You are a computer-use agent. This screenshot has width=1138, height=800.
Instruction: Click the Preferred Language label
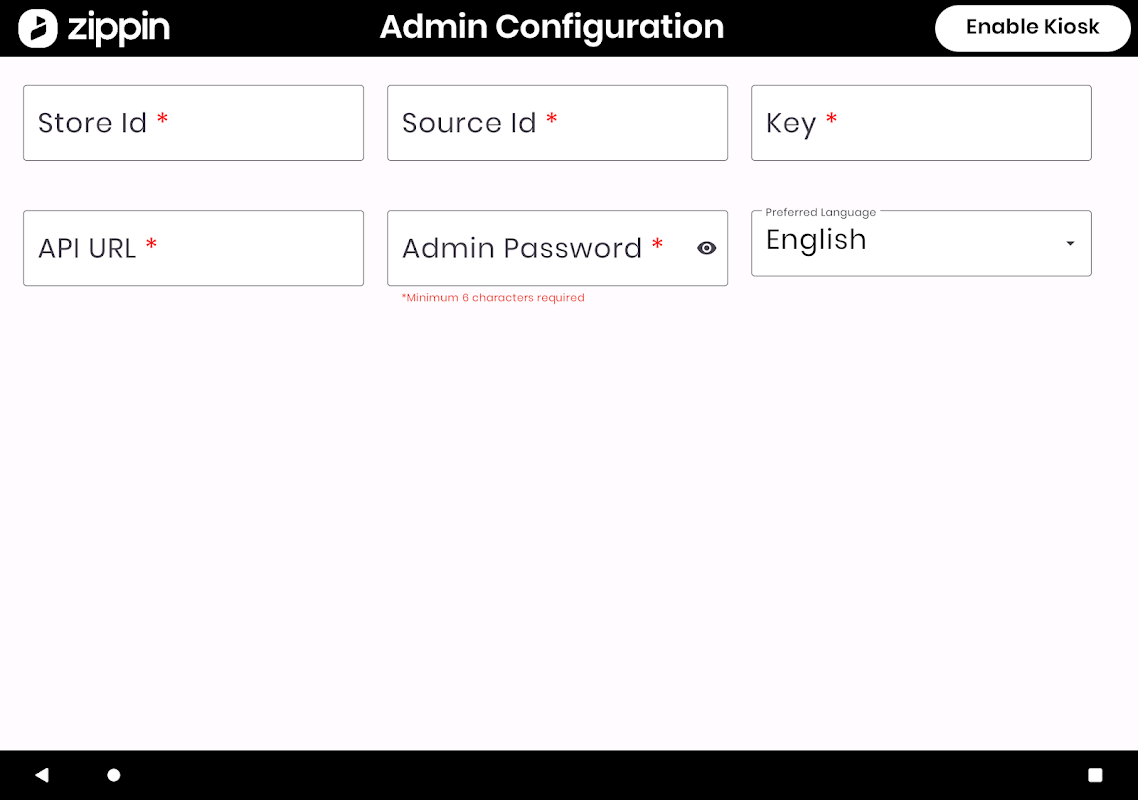(820, 212)
